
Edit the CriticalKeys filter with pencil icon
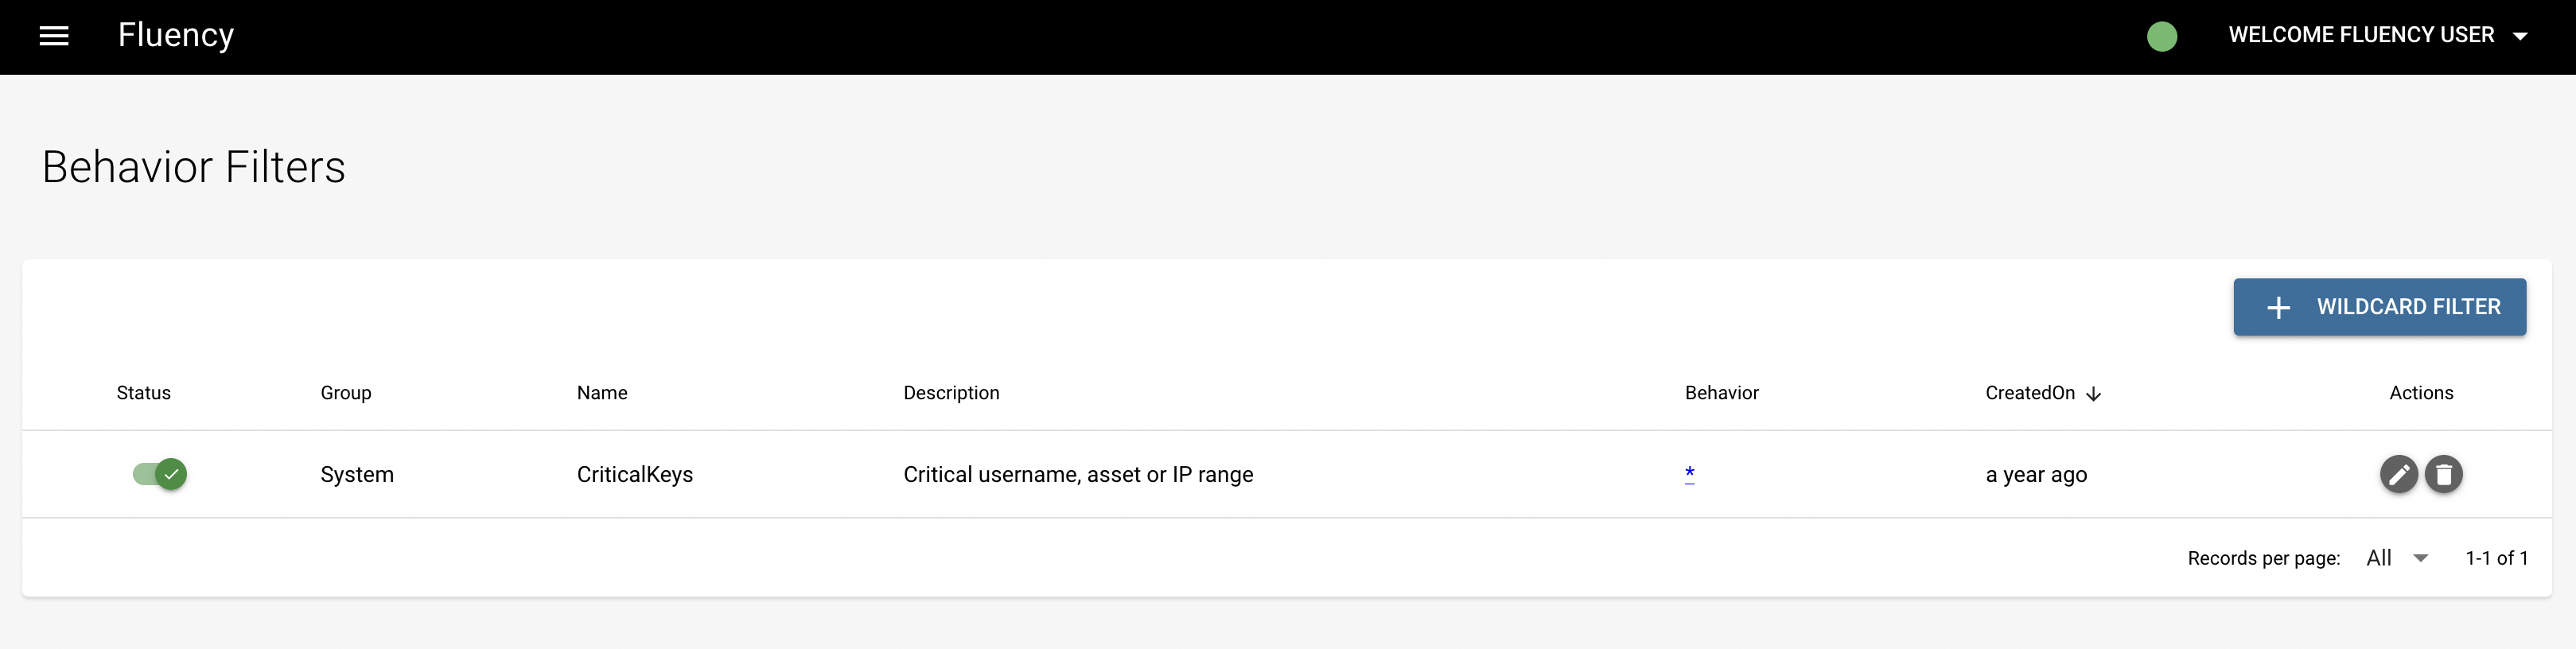[2398, 474]
